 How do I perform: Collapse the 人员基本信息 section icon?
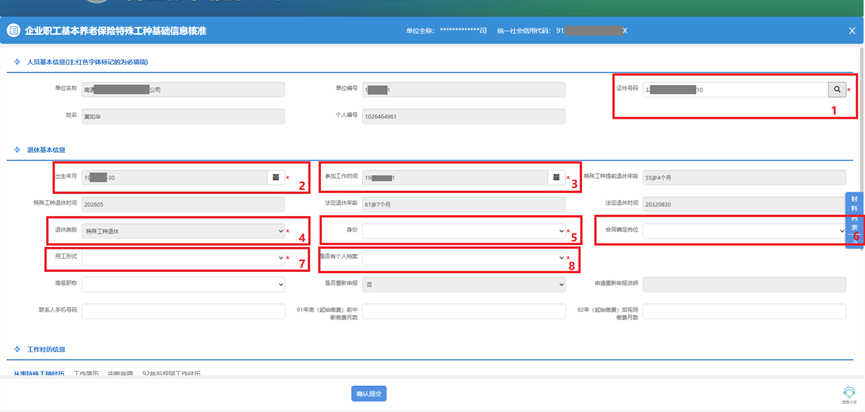coord(17,62)
